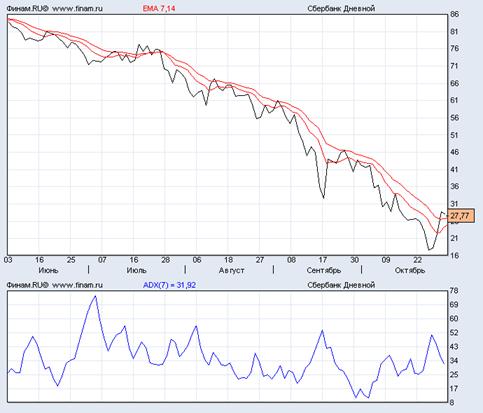Viewport: 483px width, 413px height.
Task: Click the 46 value on the price axis
Action: point(455,152)
